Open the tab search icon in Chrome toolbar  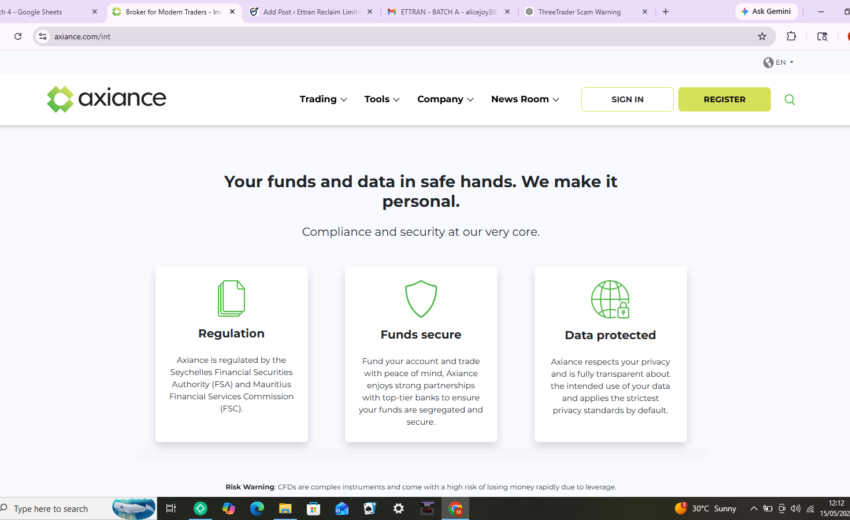click(822, 36)
